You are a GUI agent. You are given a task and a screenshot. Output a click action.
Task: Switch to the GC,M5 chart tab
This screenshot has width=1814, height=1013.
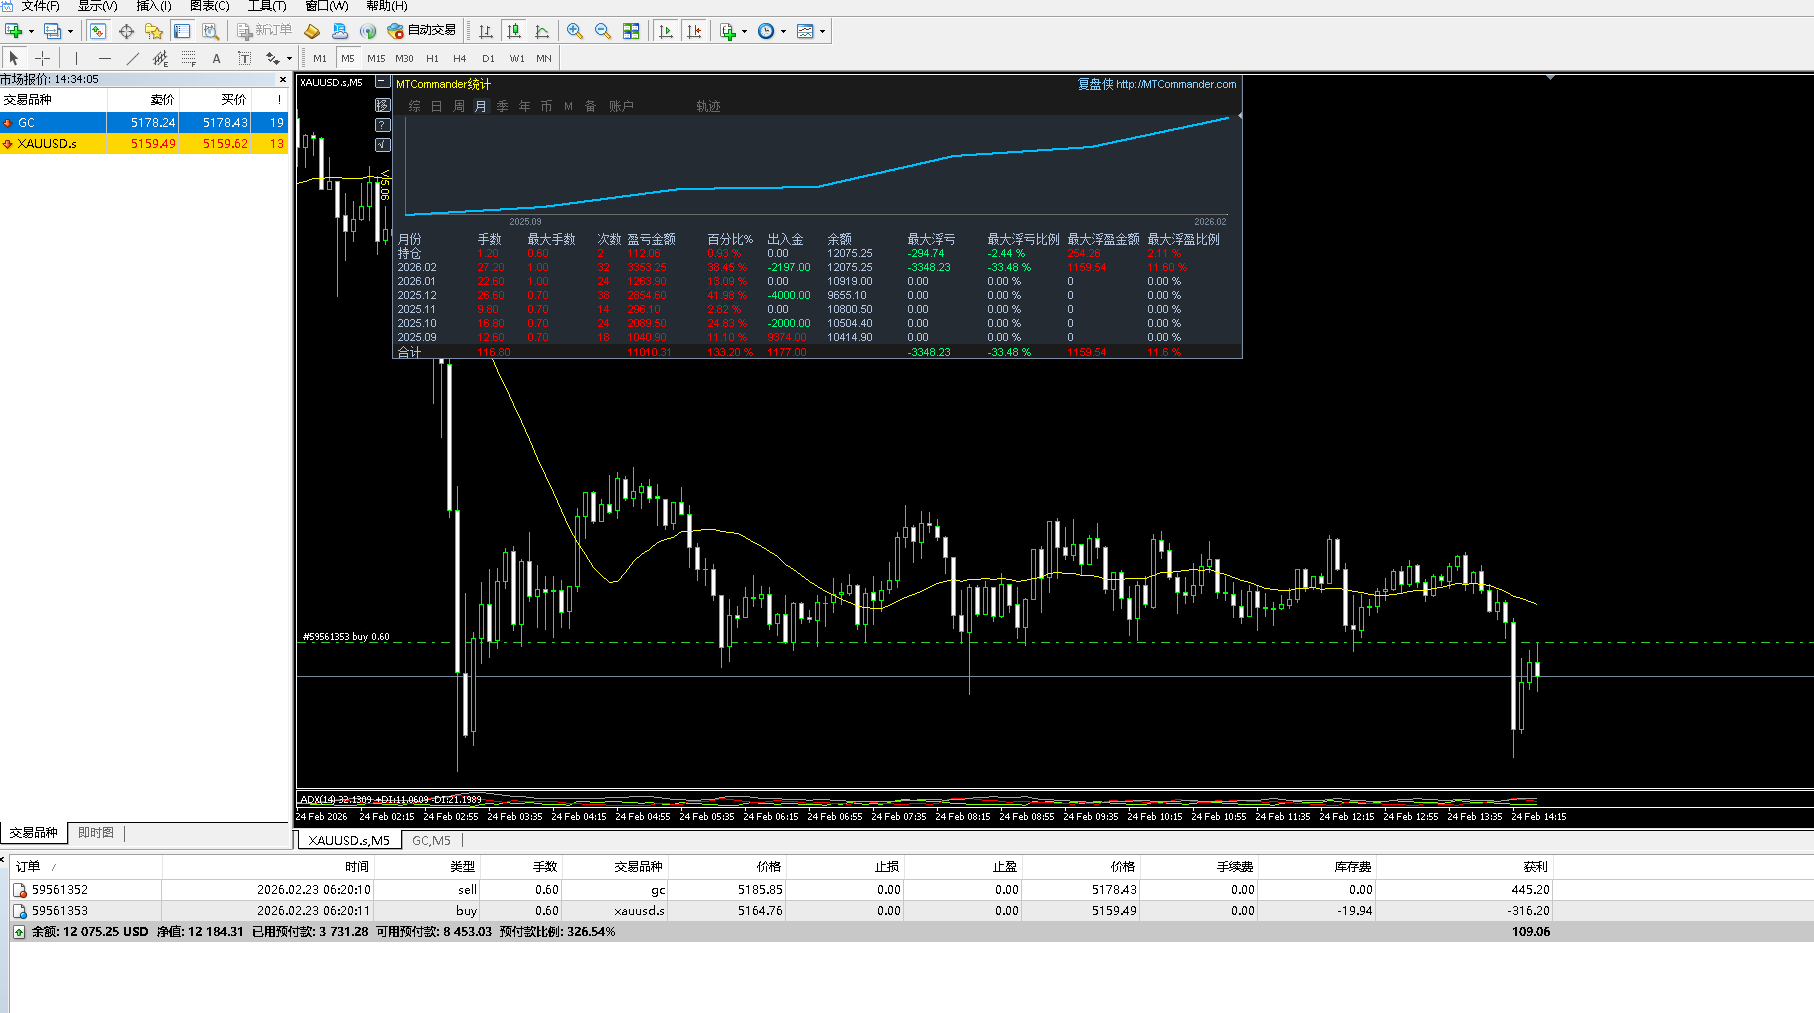tap(431, 840)
